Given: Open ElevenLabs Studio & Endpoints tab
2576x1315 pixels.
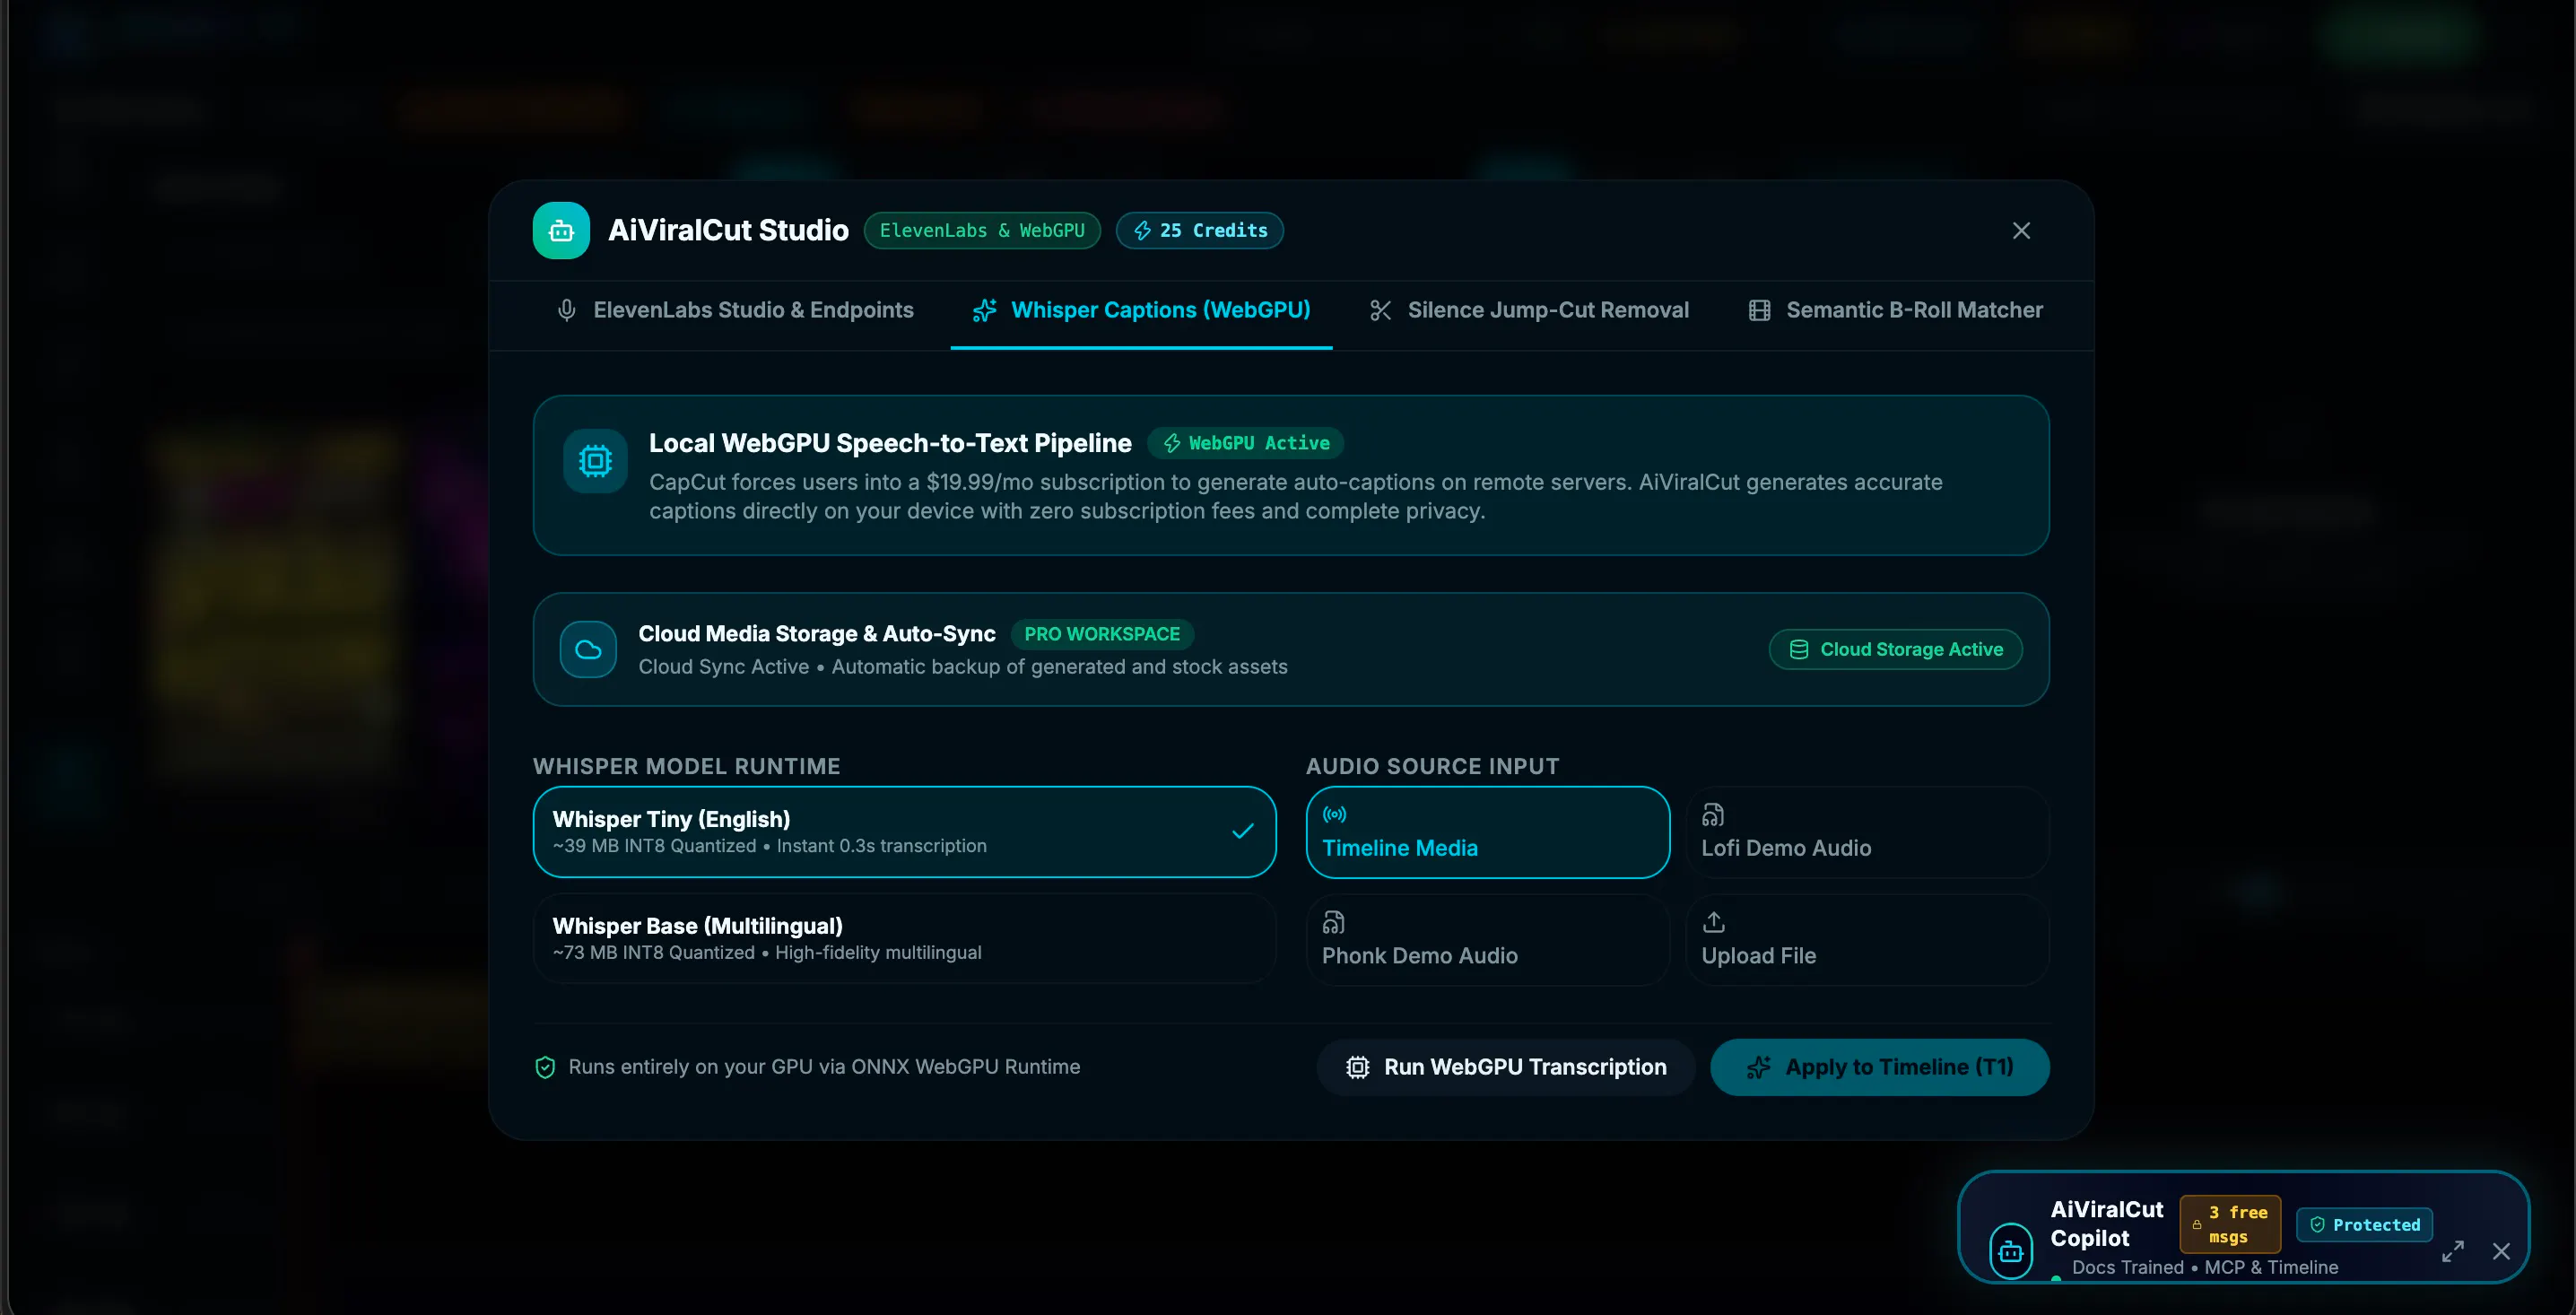Looking at the screenshot, I should click(735, 310).
